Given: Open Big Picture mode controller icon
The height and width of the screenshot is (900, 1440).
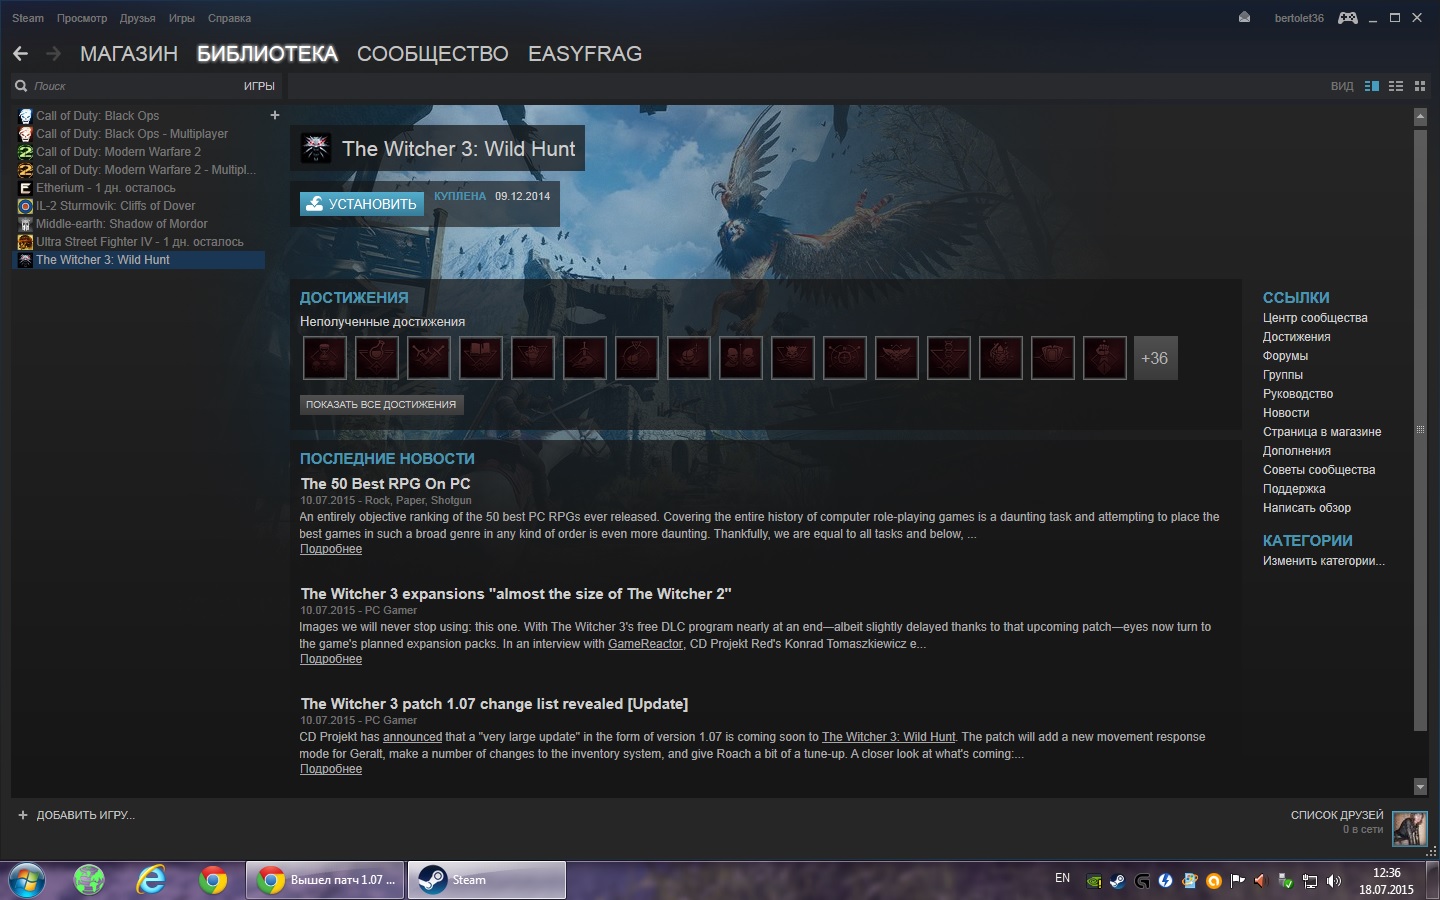Looking at the screenshot, I should (x=1348, y=18).
